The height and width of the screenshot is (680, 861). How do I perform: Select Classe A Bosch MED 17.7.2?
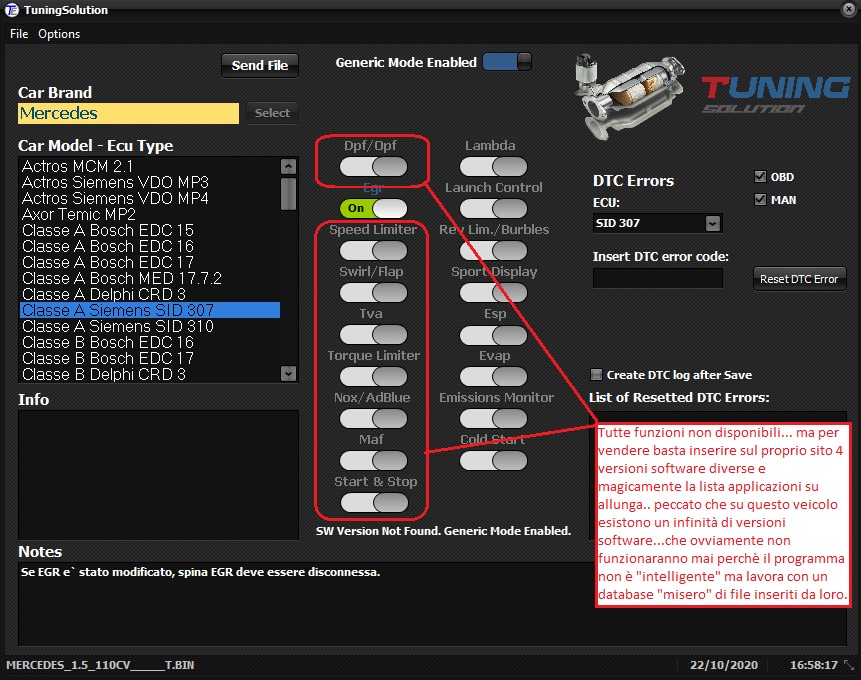(150, 278)
